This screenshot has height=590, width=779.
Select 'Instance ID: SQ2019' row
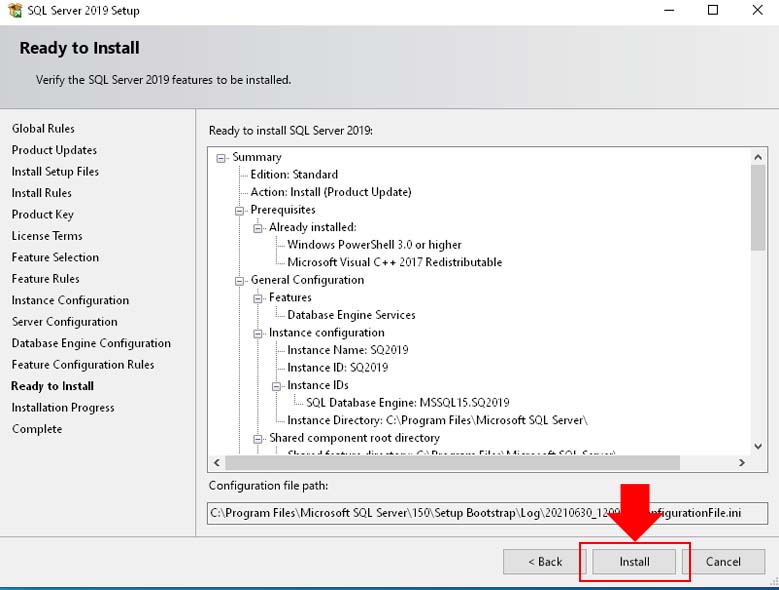click(338, 368)
